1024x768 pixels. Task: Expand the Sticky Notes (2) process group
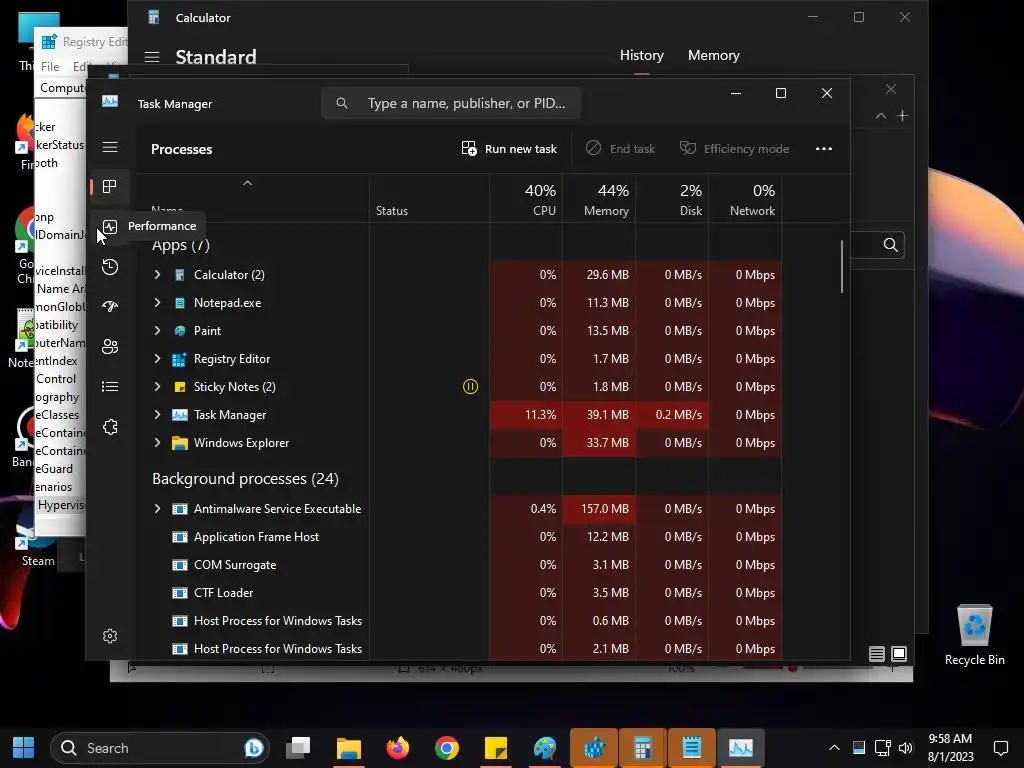coord(157,387)
